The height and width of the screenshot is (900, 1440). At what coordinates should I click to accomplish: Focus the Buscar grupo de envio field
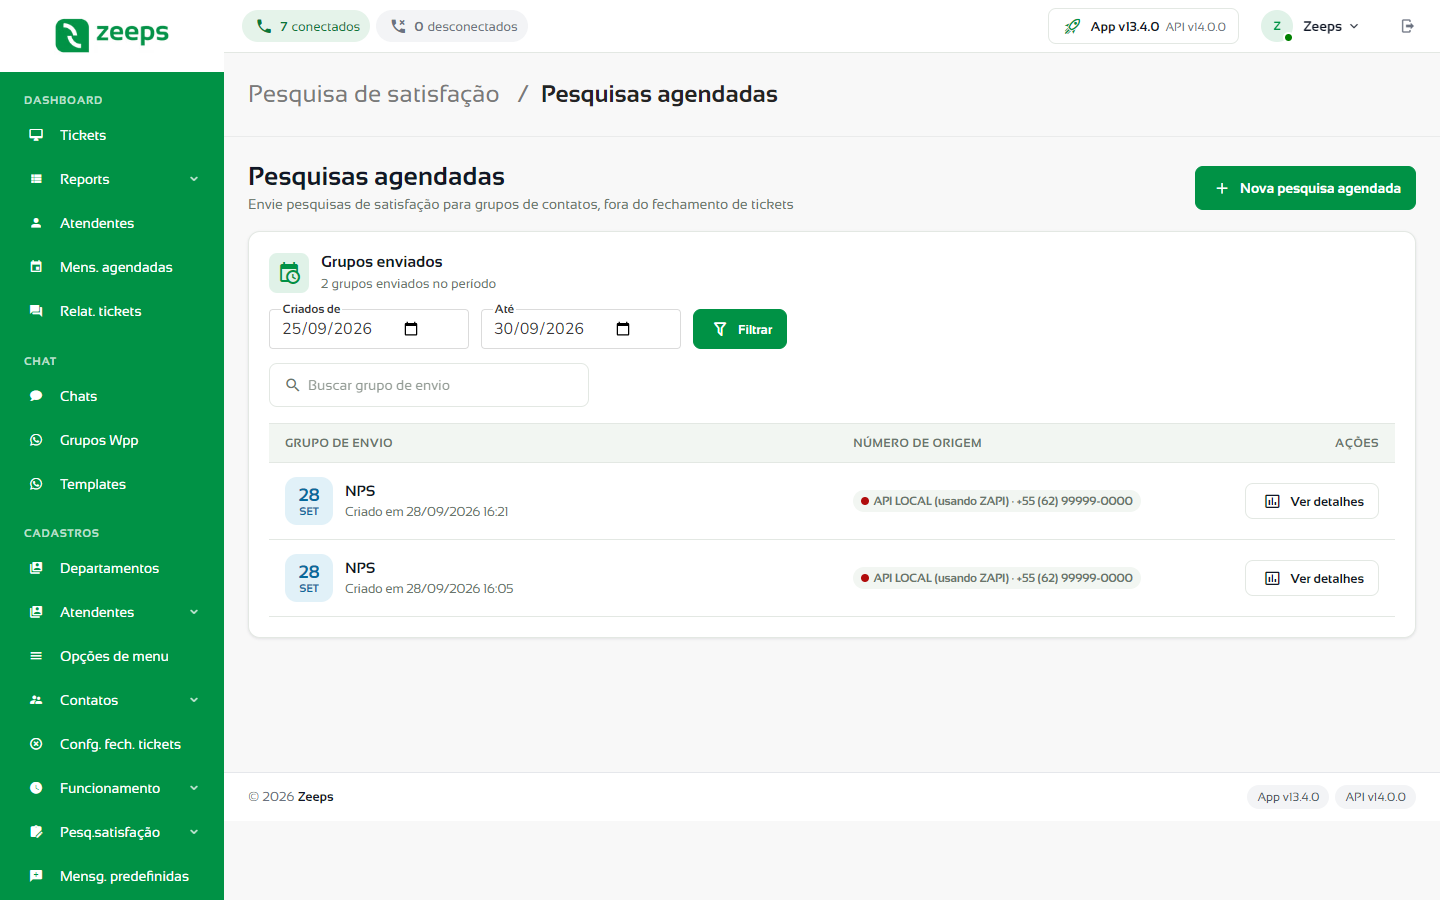[x=429, y=385]
